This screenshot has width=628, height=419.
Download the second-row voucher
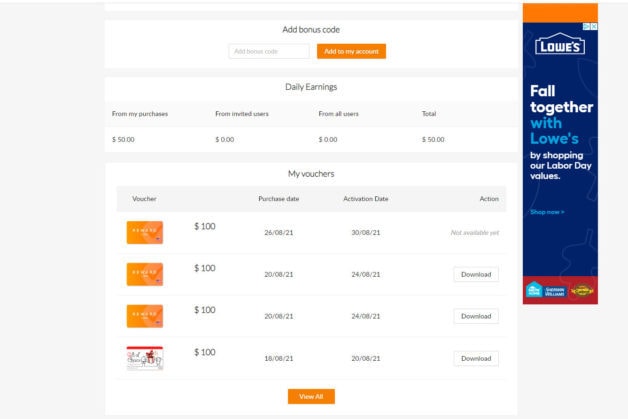(x=476, y=274)
